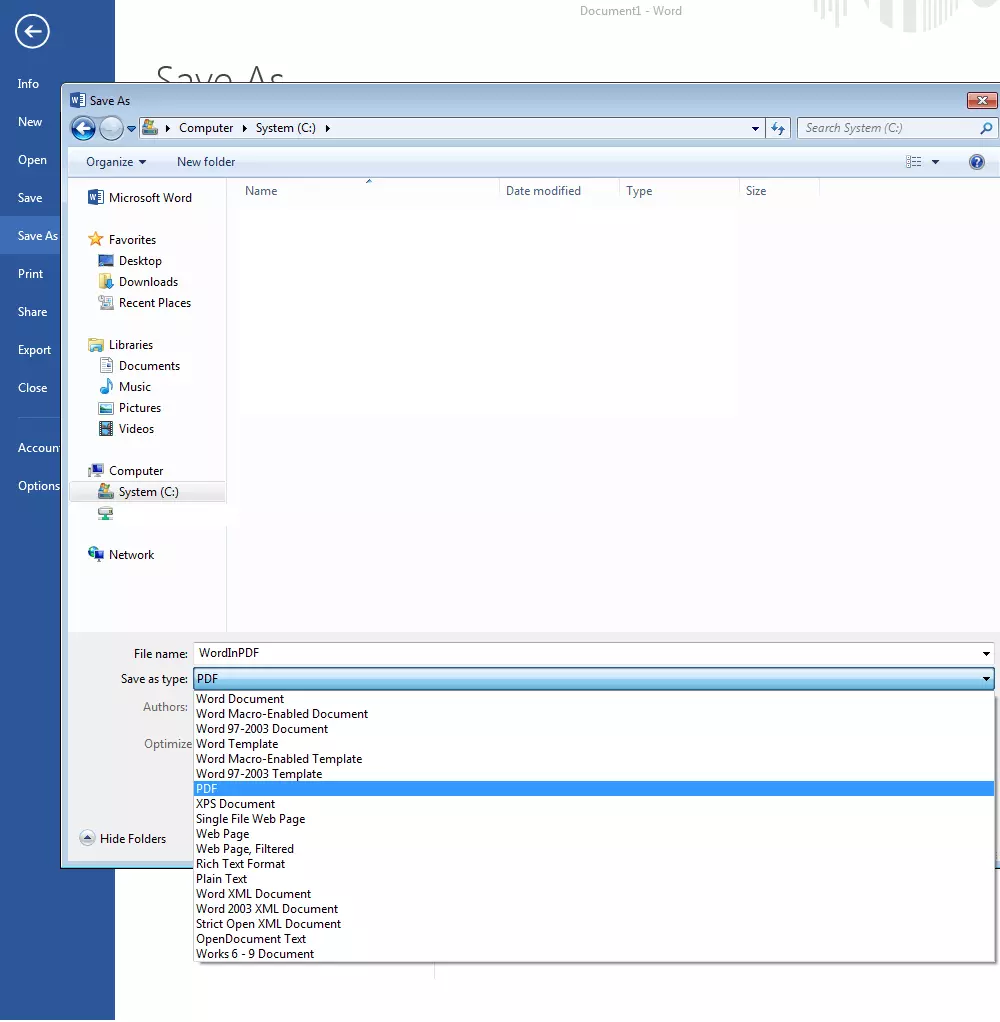
Task: Click the search magnifier icon
Action: pos(986,128)
